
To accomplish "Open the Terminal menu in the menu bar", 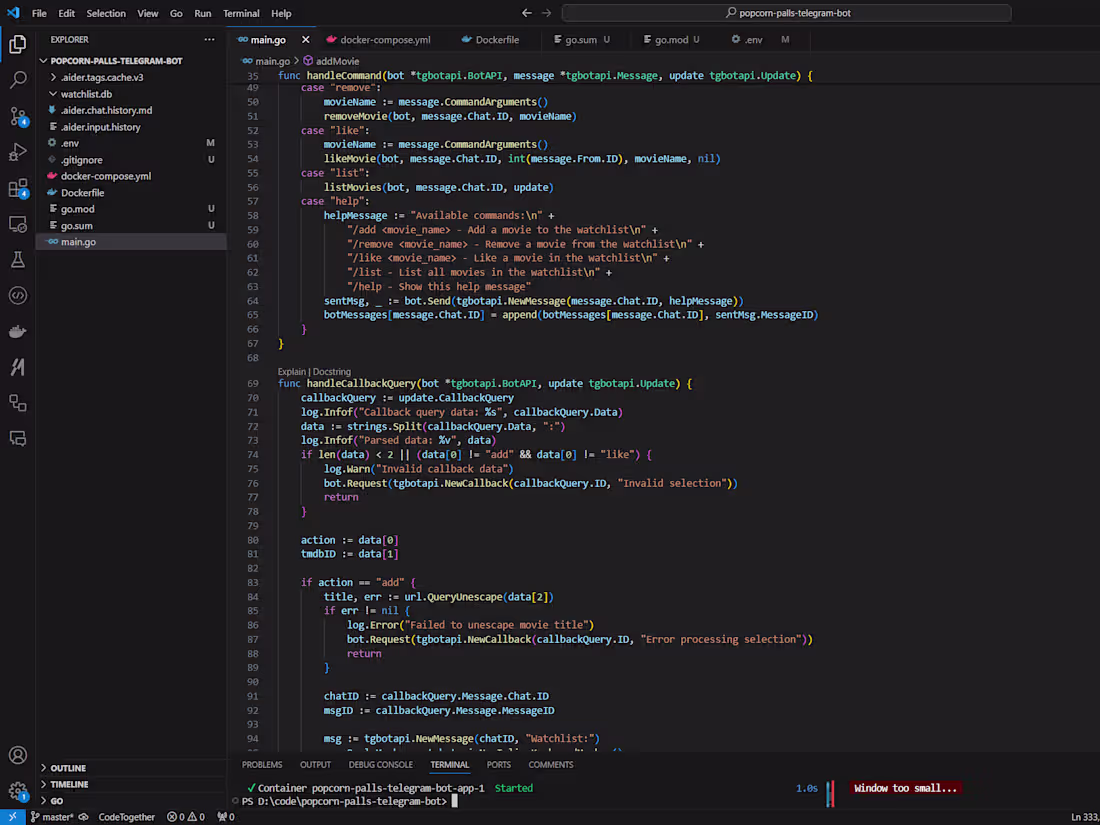I will pyautogui.click(x=241, y=13).
